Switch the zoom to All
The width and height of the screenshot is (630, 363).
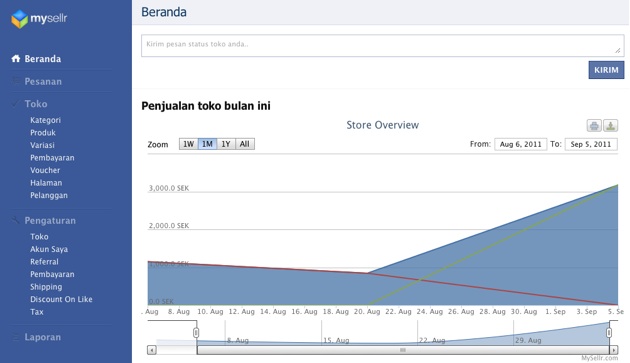coord(245,144)
